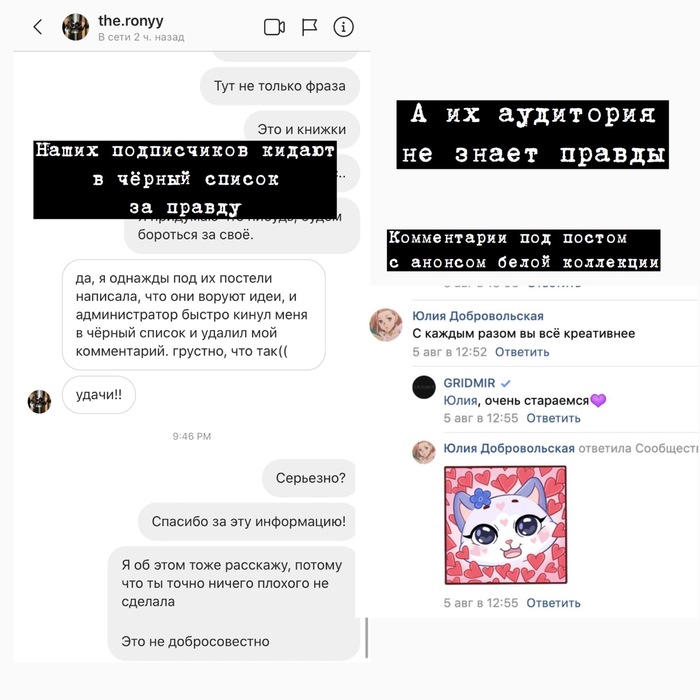This screenshot has width=700, height=700.
Task: Click Ответить under 'С каждым разом' comment
Action: (522, 352)
